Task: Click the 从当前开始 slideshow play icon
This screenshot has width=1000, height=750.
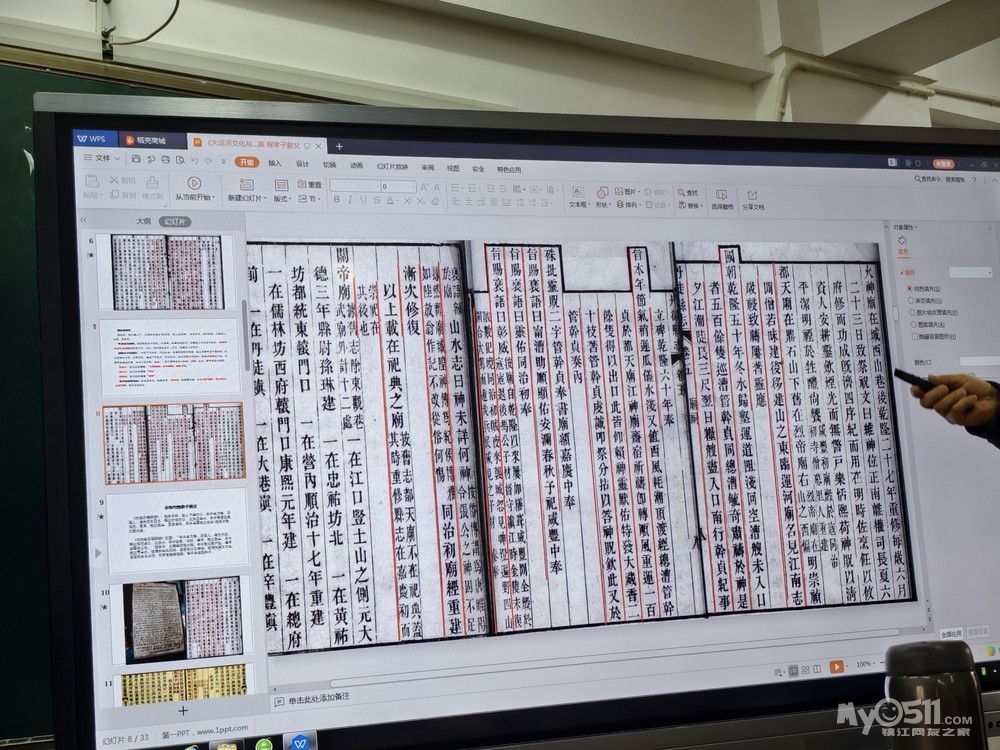Action: click(194, 183)
